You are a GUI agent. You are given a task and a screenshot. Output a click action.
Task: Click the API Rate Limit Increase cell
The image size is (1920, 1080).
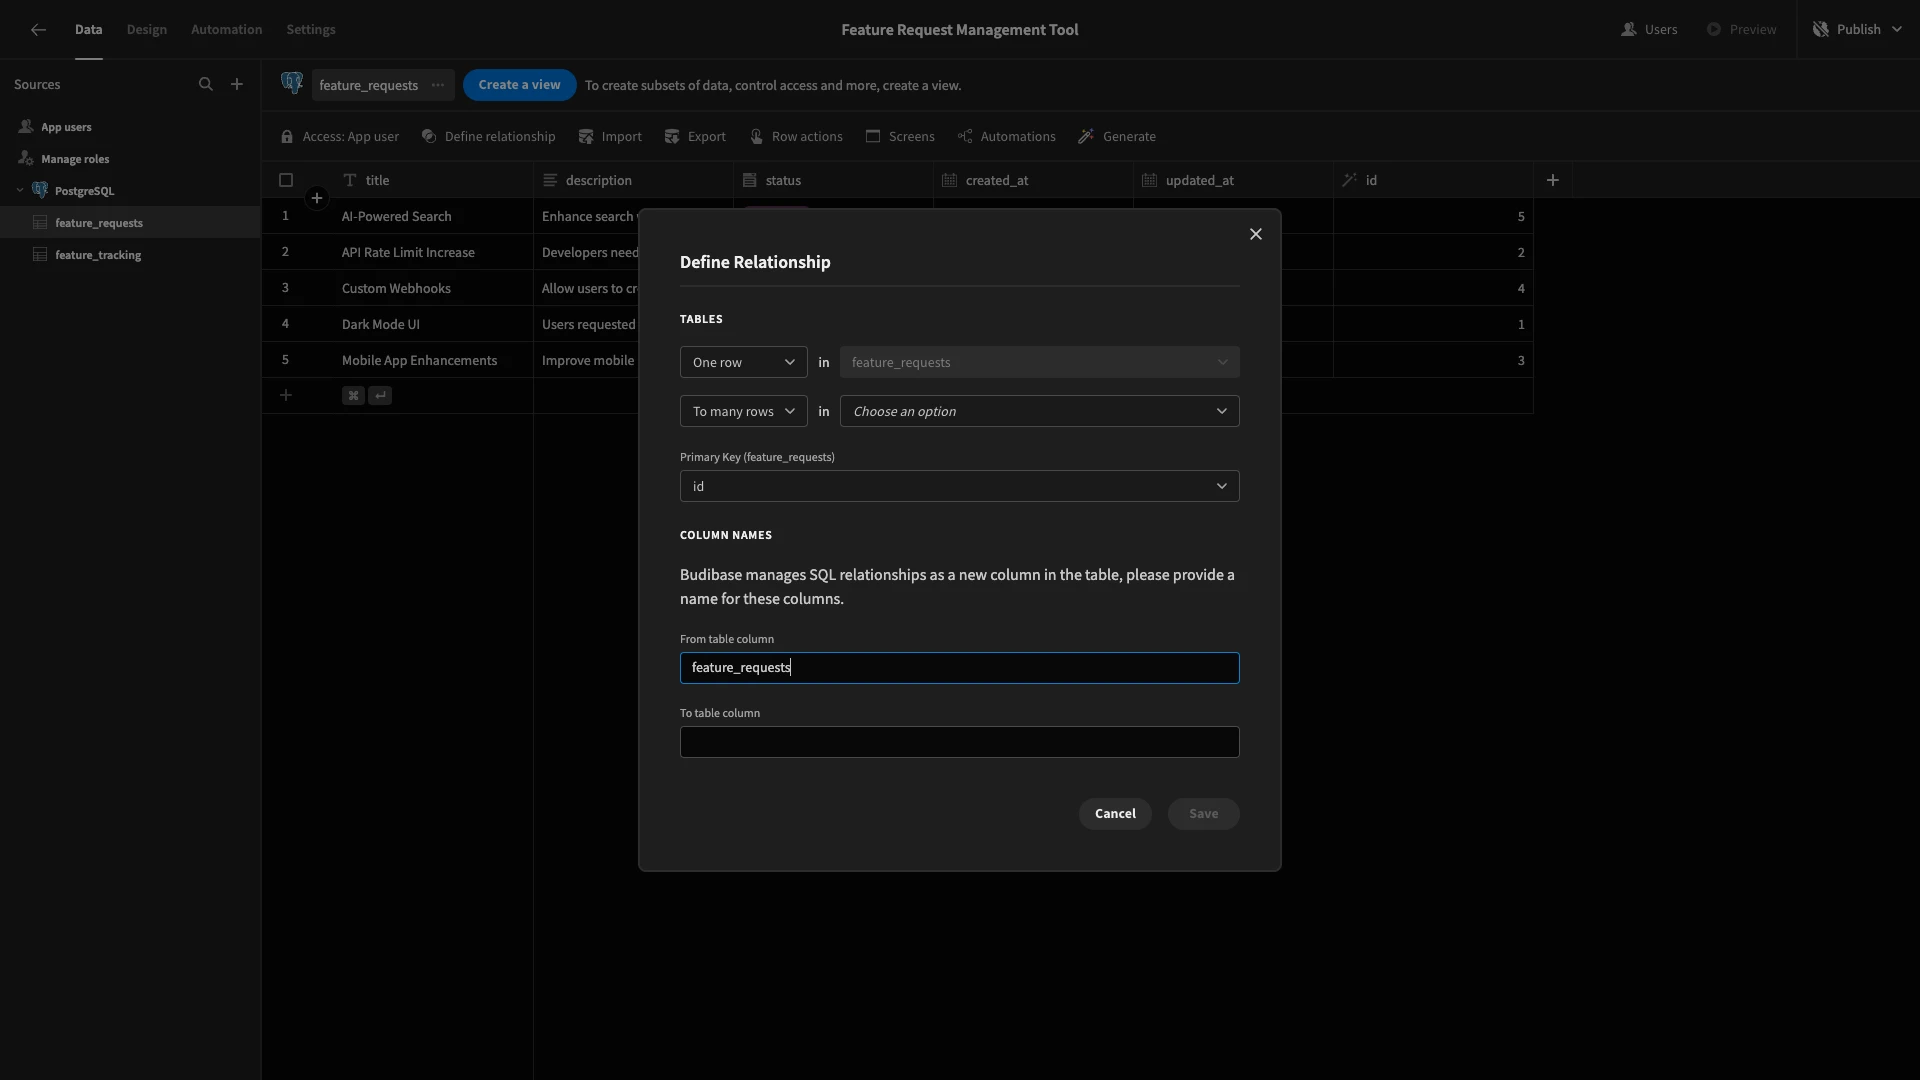(433, 252)
